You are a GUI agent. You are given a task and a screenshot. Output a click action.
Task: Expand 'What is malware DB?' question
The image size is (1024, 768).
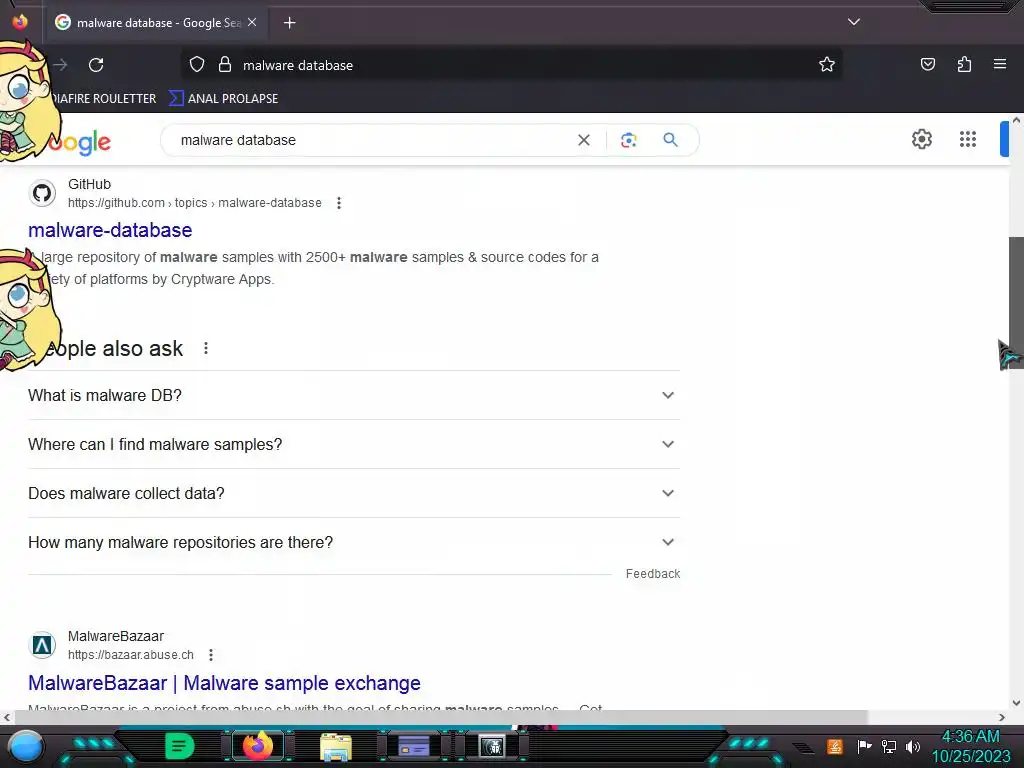tap(353, 396)
